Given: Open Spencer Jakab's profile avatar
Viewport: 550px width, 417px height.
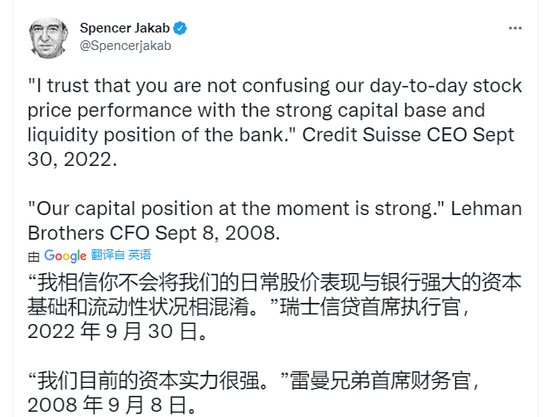Looking at the screenshot, I should (48, 38).
